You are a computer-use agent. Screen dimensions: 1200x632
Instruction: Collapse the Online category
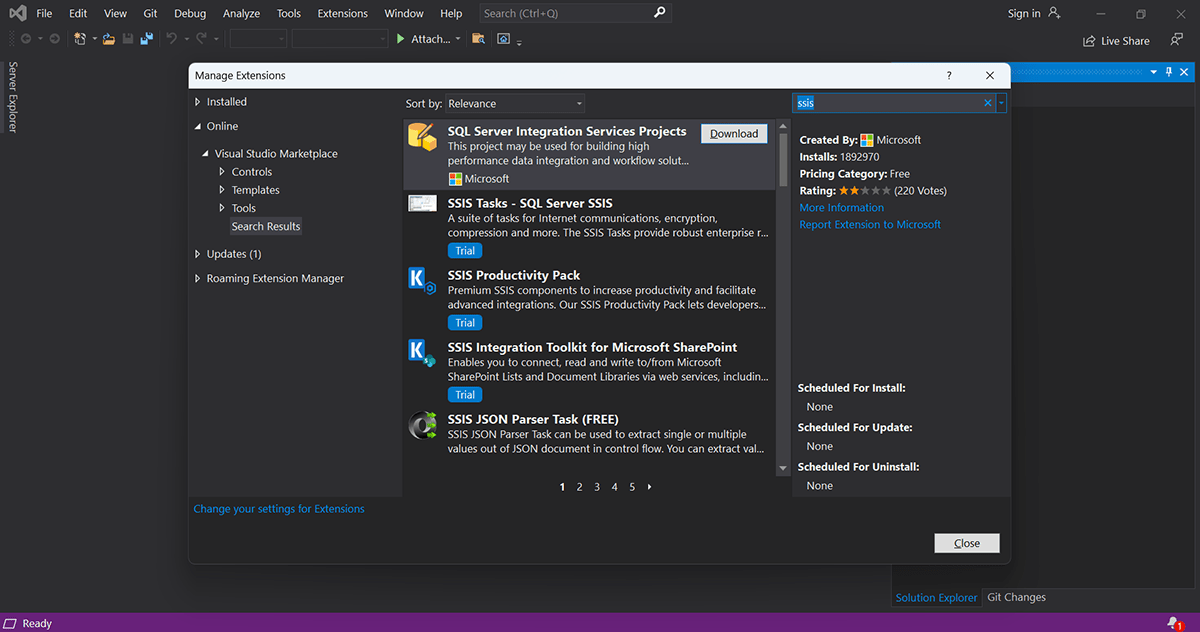tap(198, 126)
